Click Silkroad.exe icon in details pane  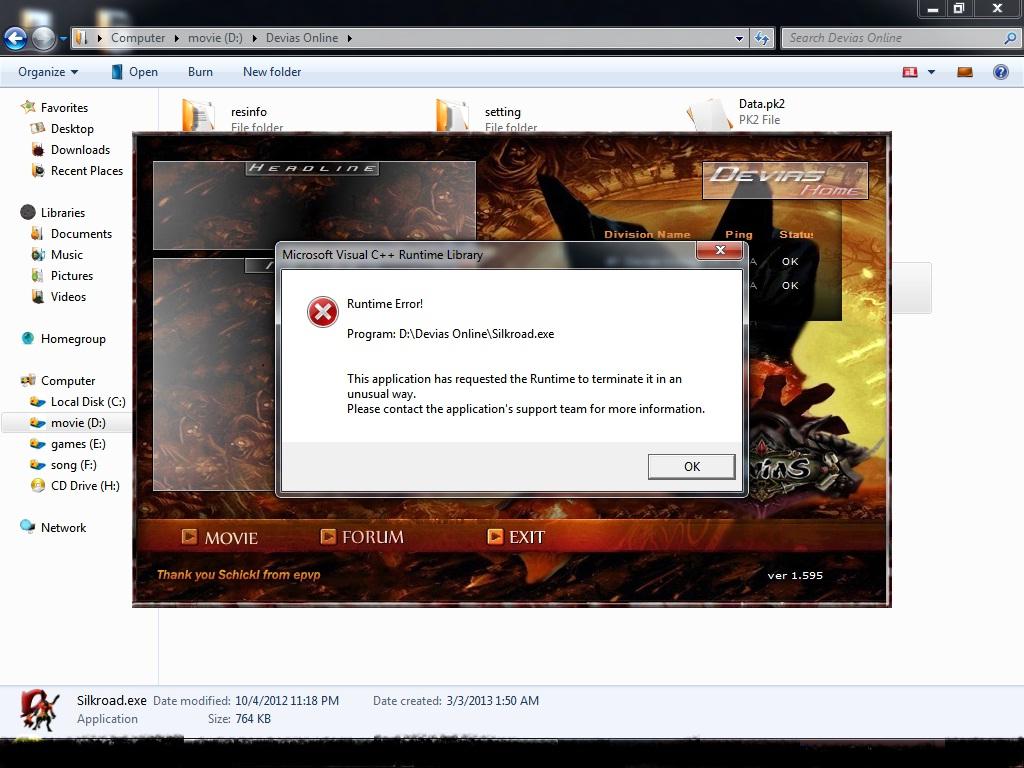39,711
